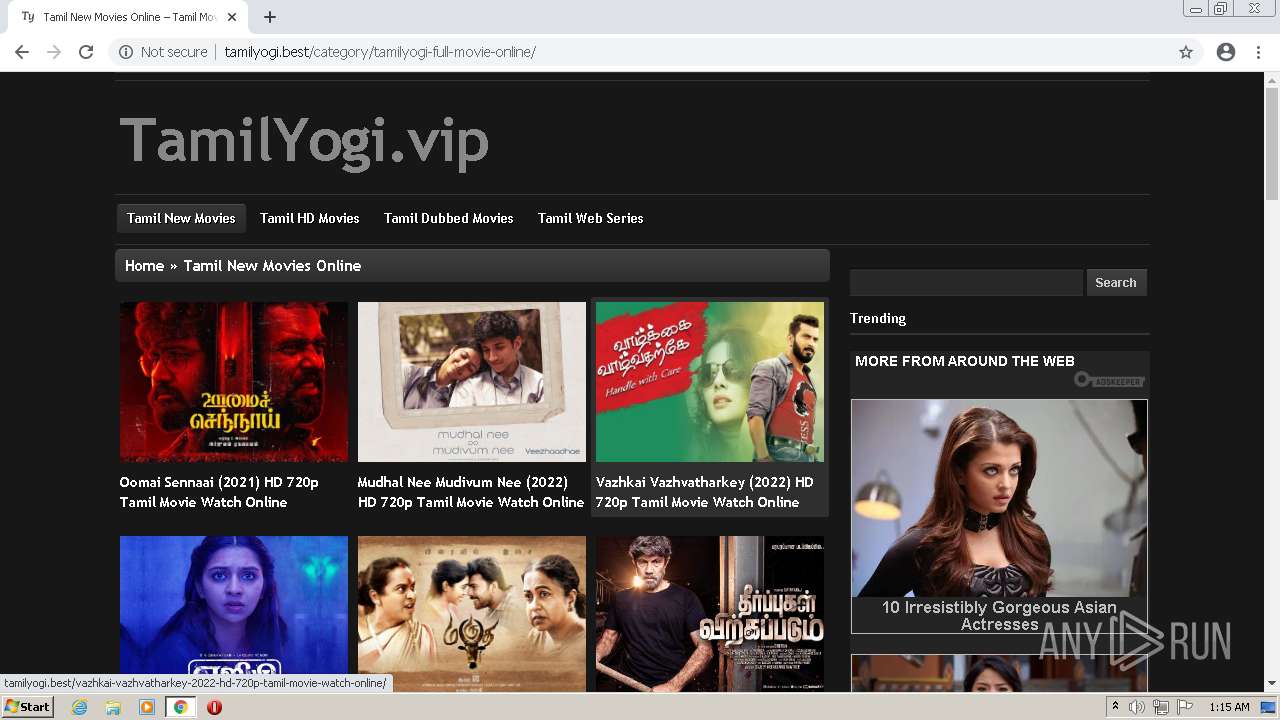1280x720 pixels.
Task: Go back with the browser back arrow
Action: pos(22,52)
